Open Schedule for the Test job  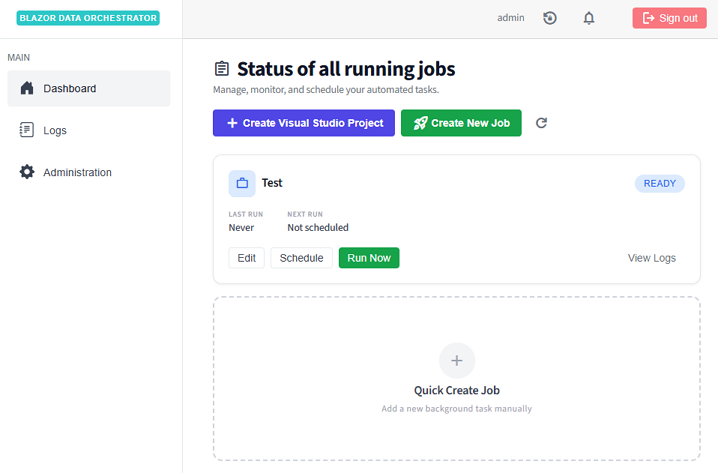tap(301, 258)
